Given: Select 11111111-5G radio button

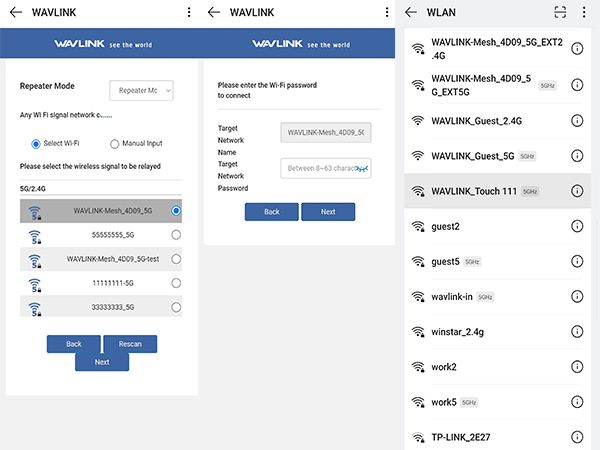Looking at the screenshot, I should [176, 283].
